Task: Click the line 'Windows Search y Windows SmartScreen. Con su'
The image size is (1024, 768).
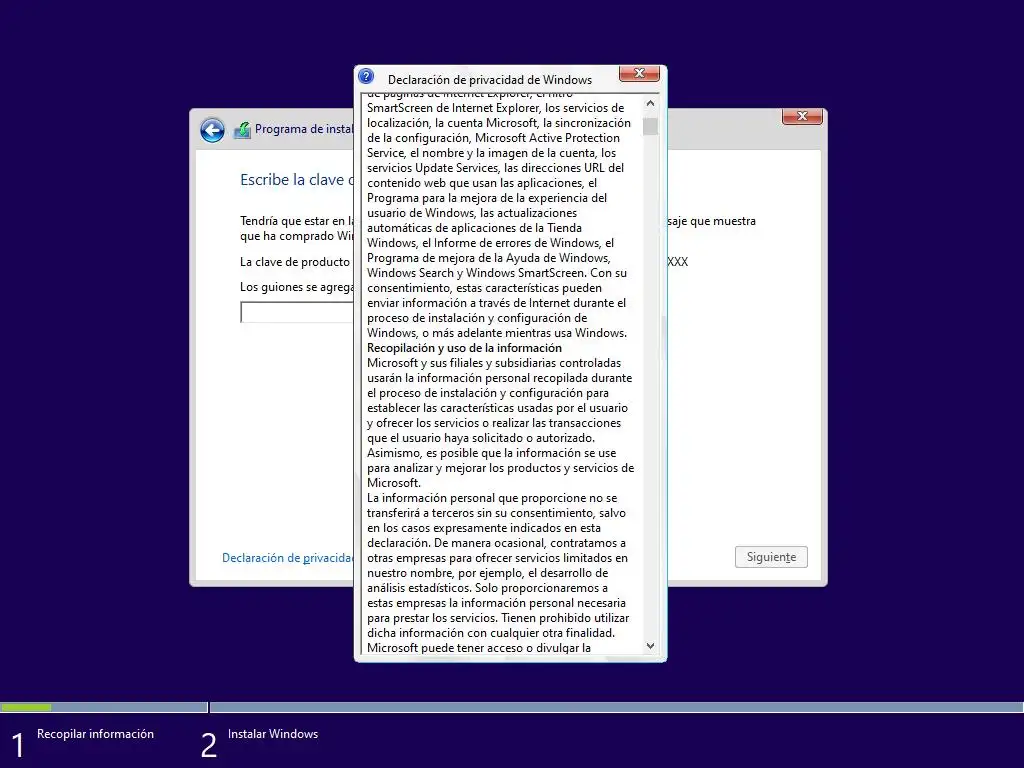Action: point(497,273)
